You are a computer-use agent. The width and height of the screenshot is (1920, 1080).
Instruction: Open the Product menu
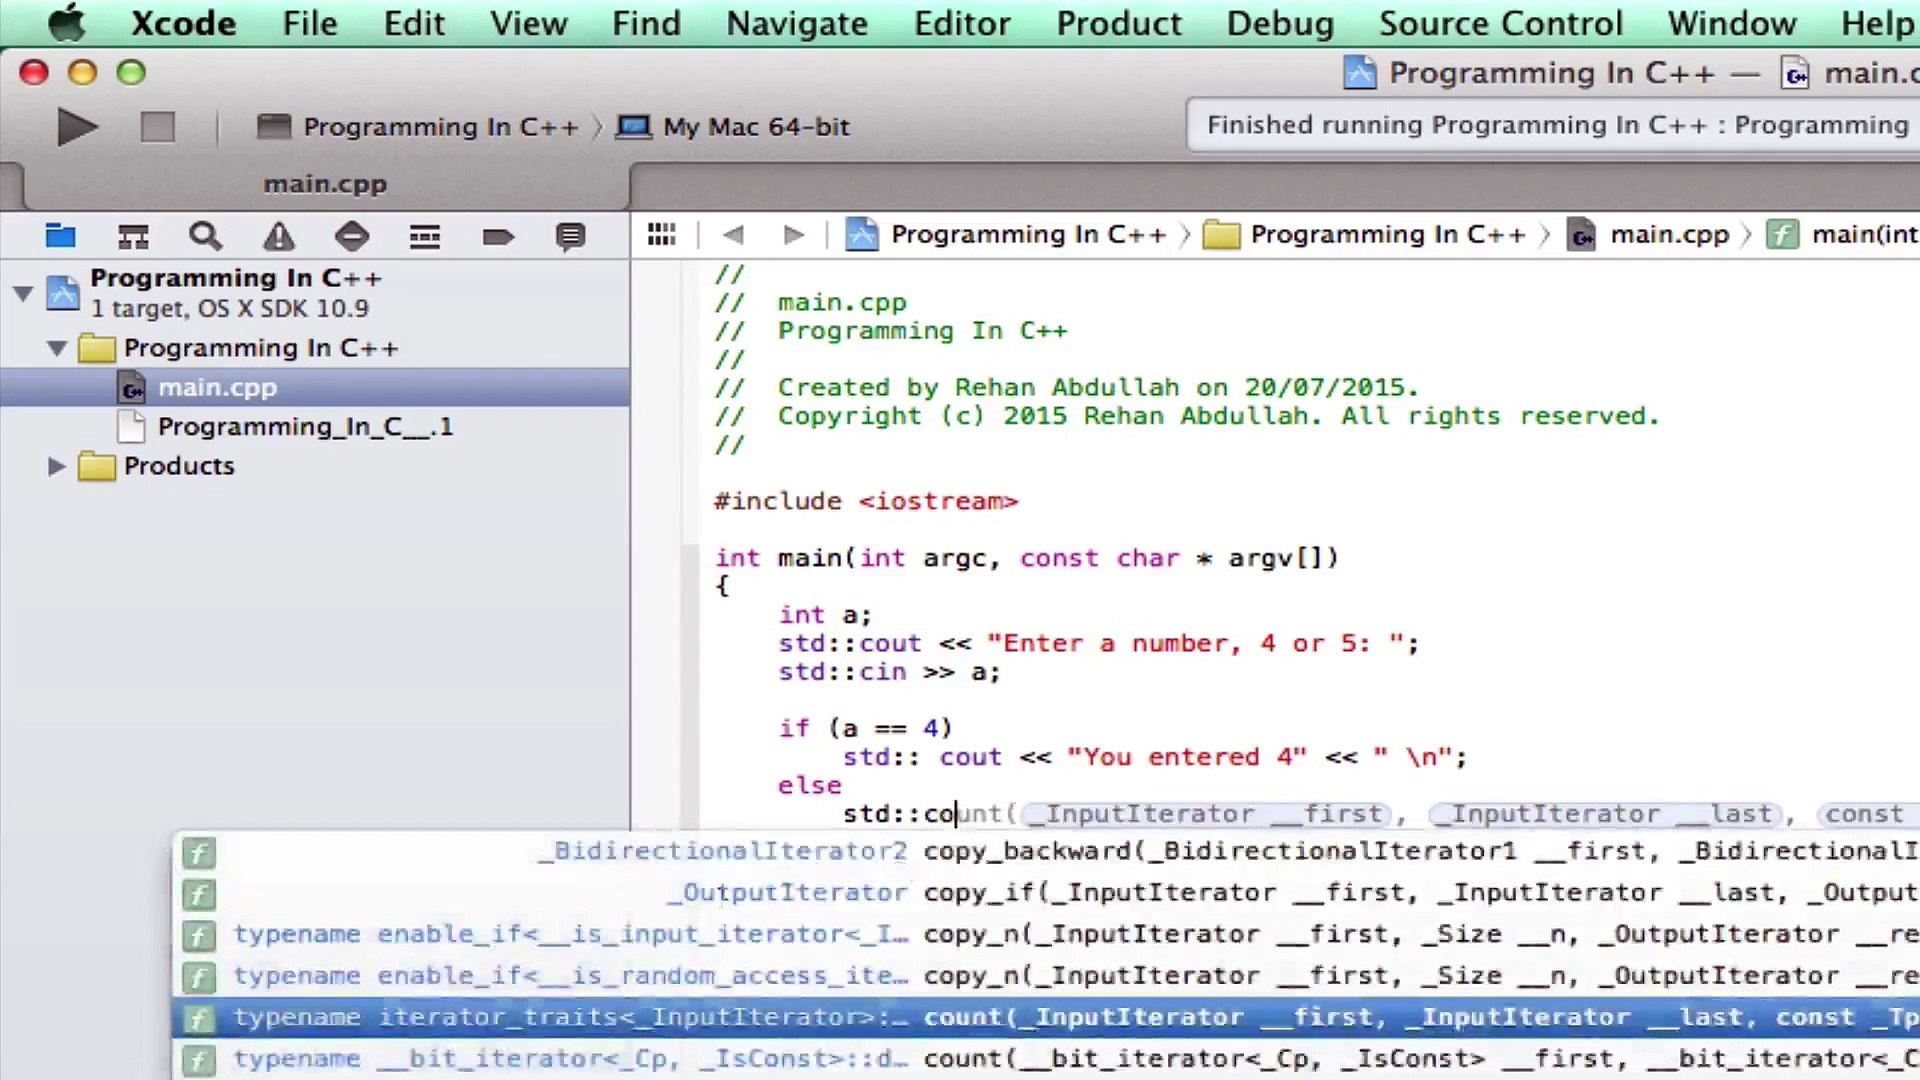[1118, 22]
